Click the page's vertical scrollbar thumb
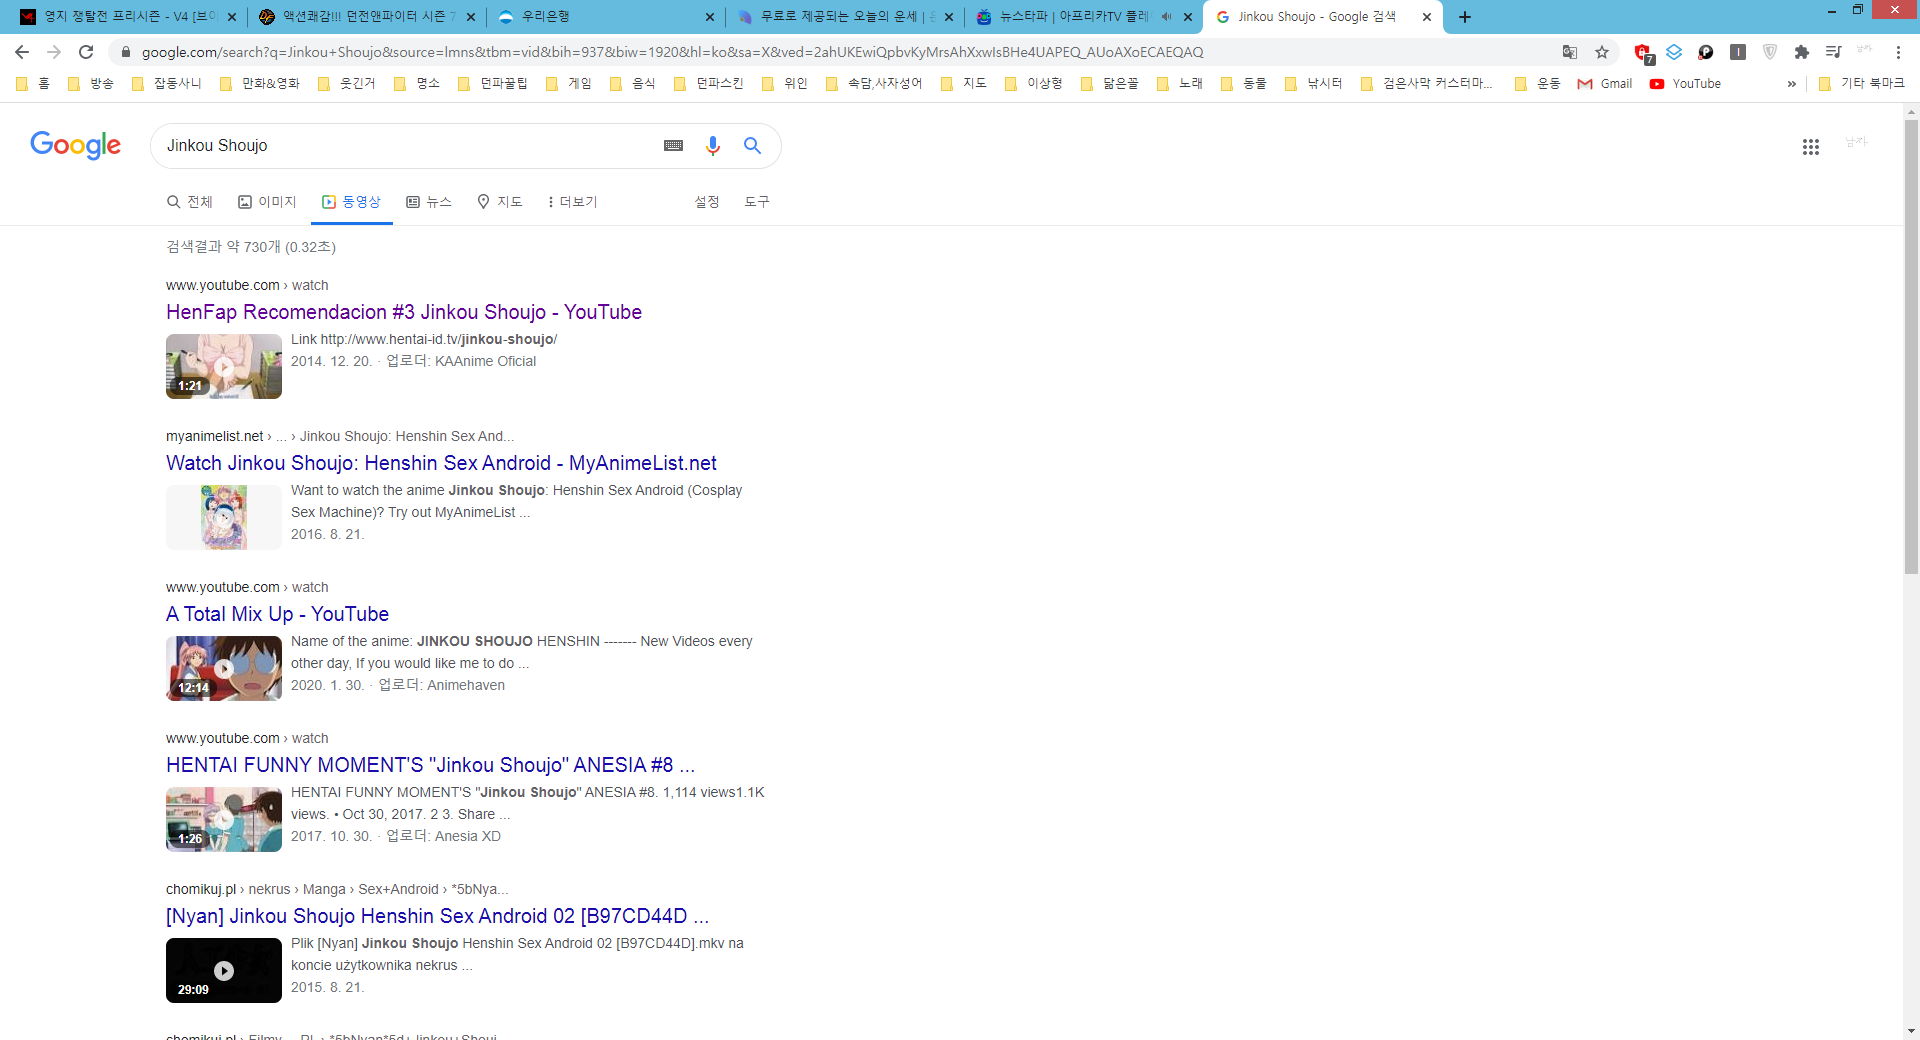The width and height of the screenshot is (1920, 1040). point(1911,345)
